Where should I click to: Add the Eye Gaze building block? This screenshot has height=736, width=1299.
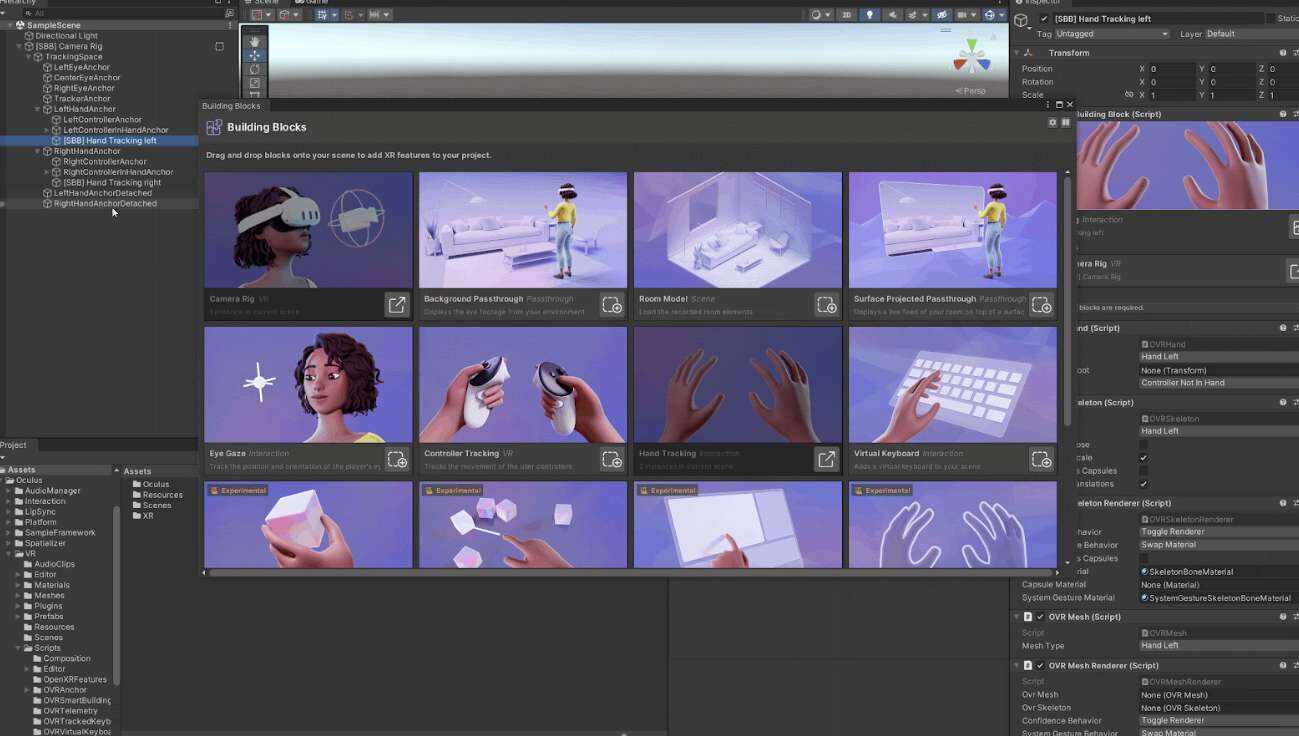coord(397,460)
